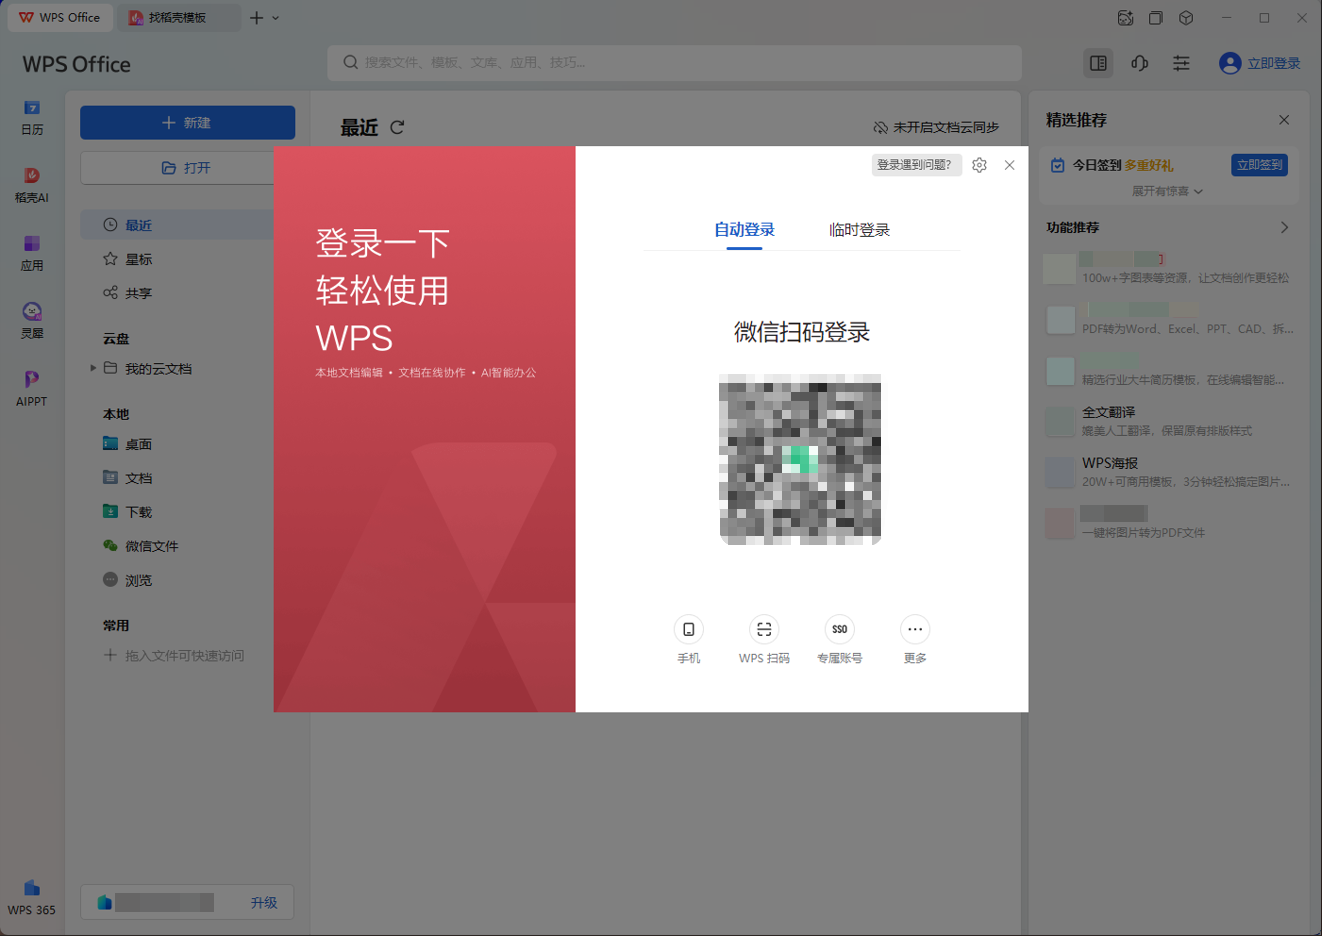Close the login dialog

click(x=1009, y=165)
